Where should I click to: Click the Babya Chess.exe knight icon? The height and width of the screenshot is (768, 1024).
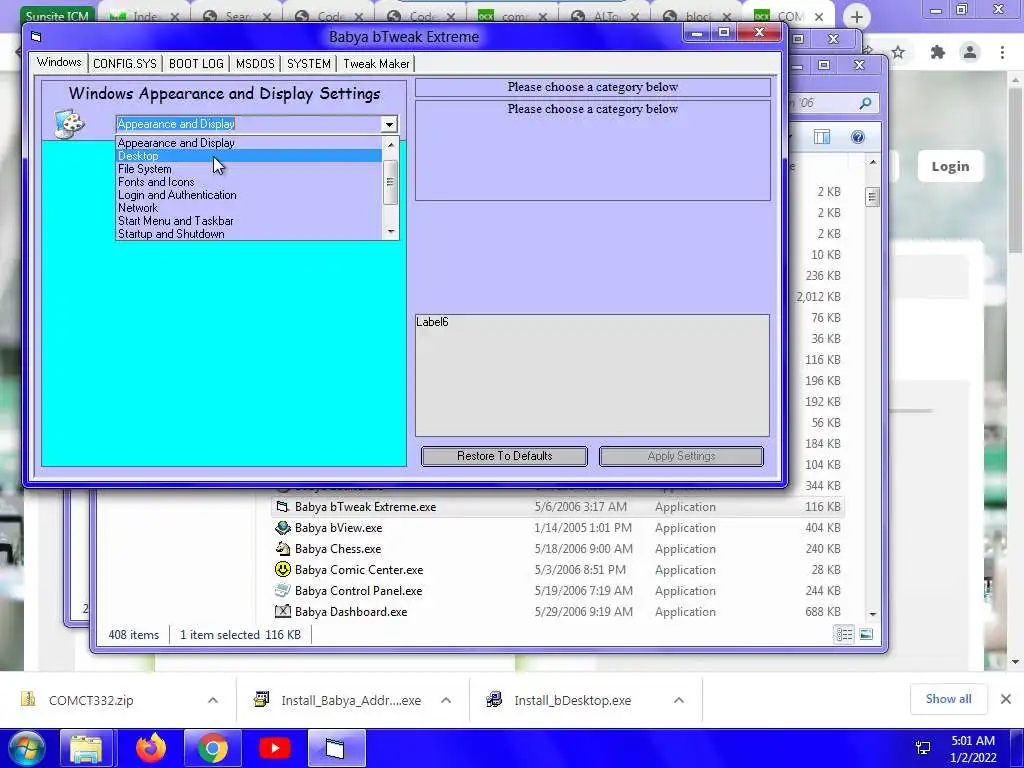[x=282, y=549]
